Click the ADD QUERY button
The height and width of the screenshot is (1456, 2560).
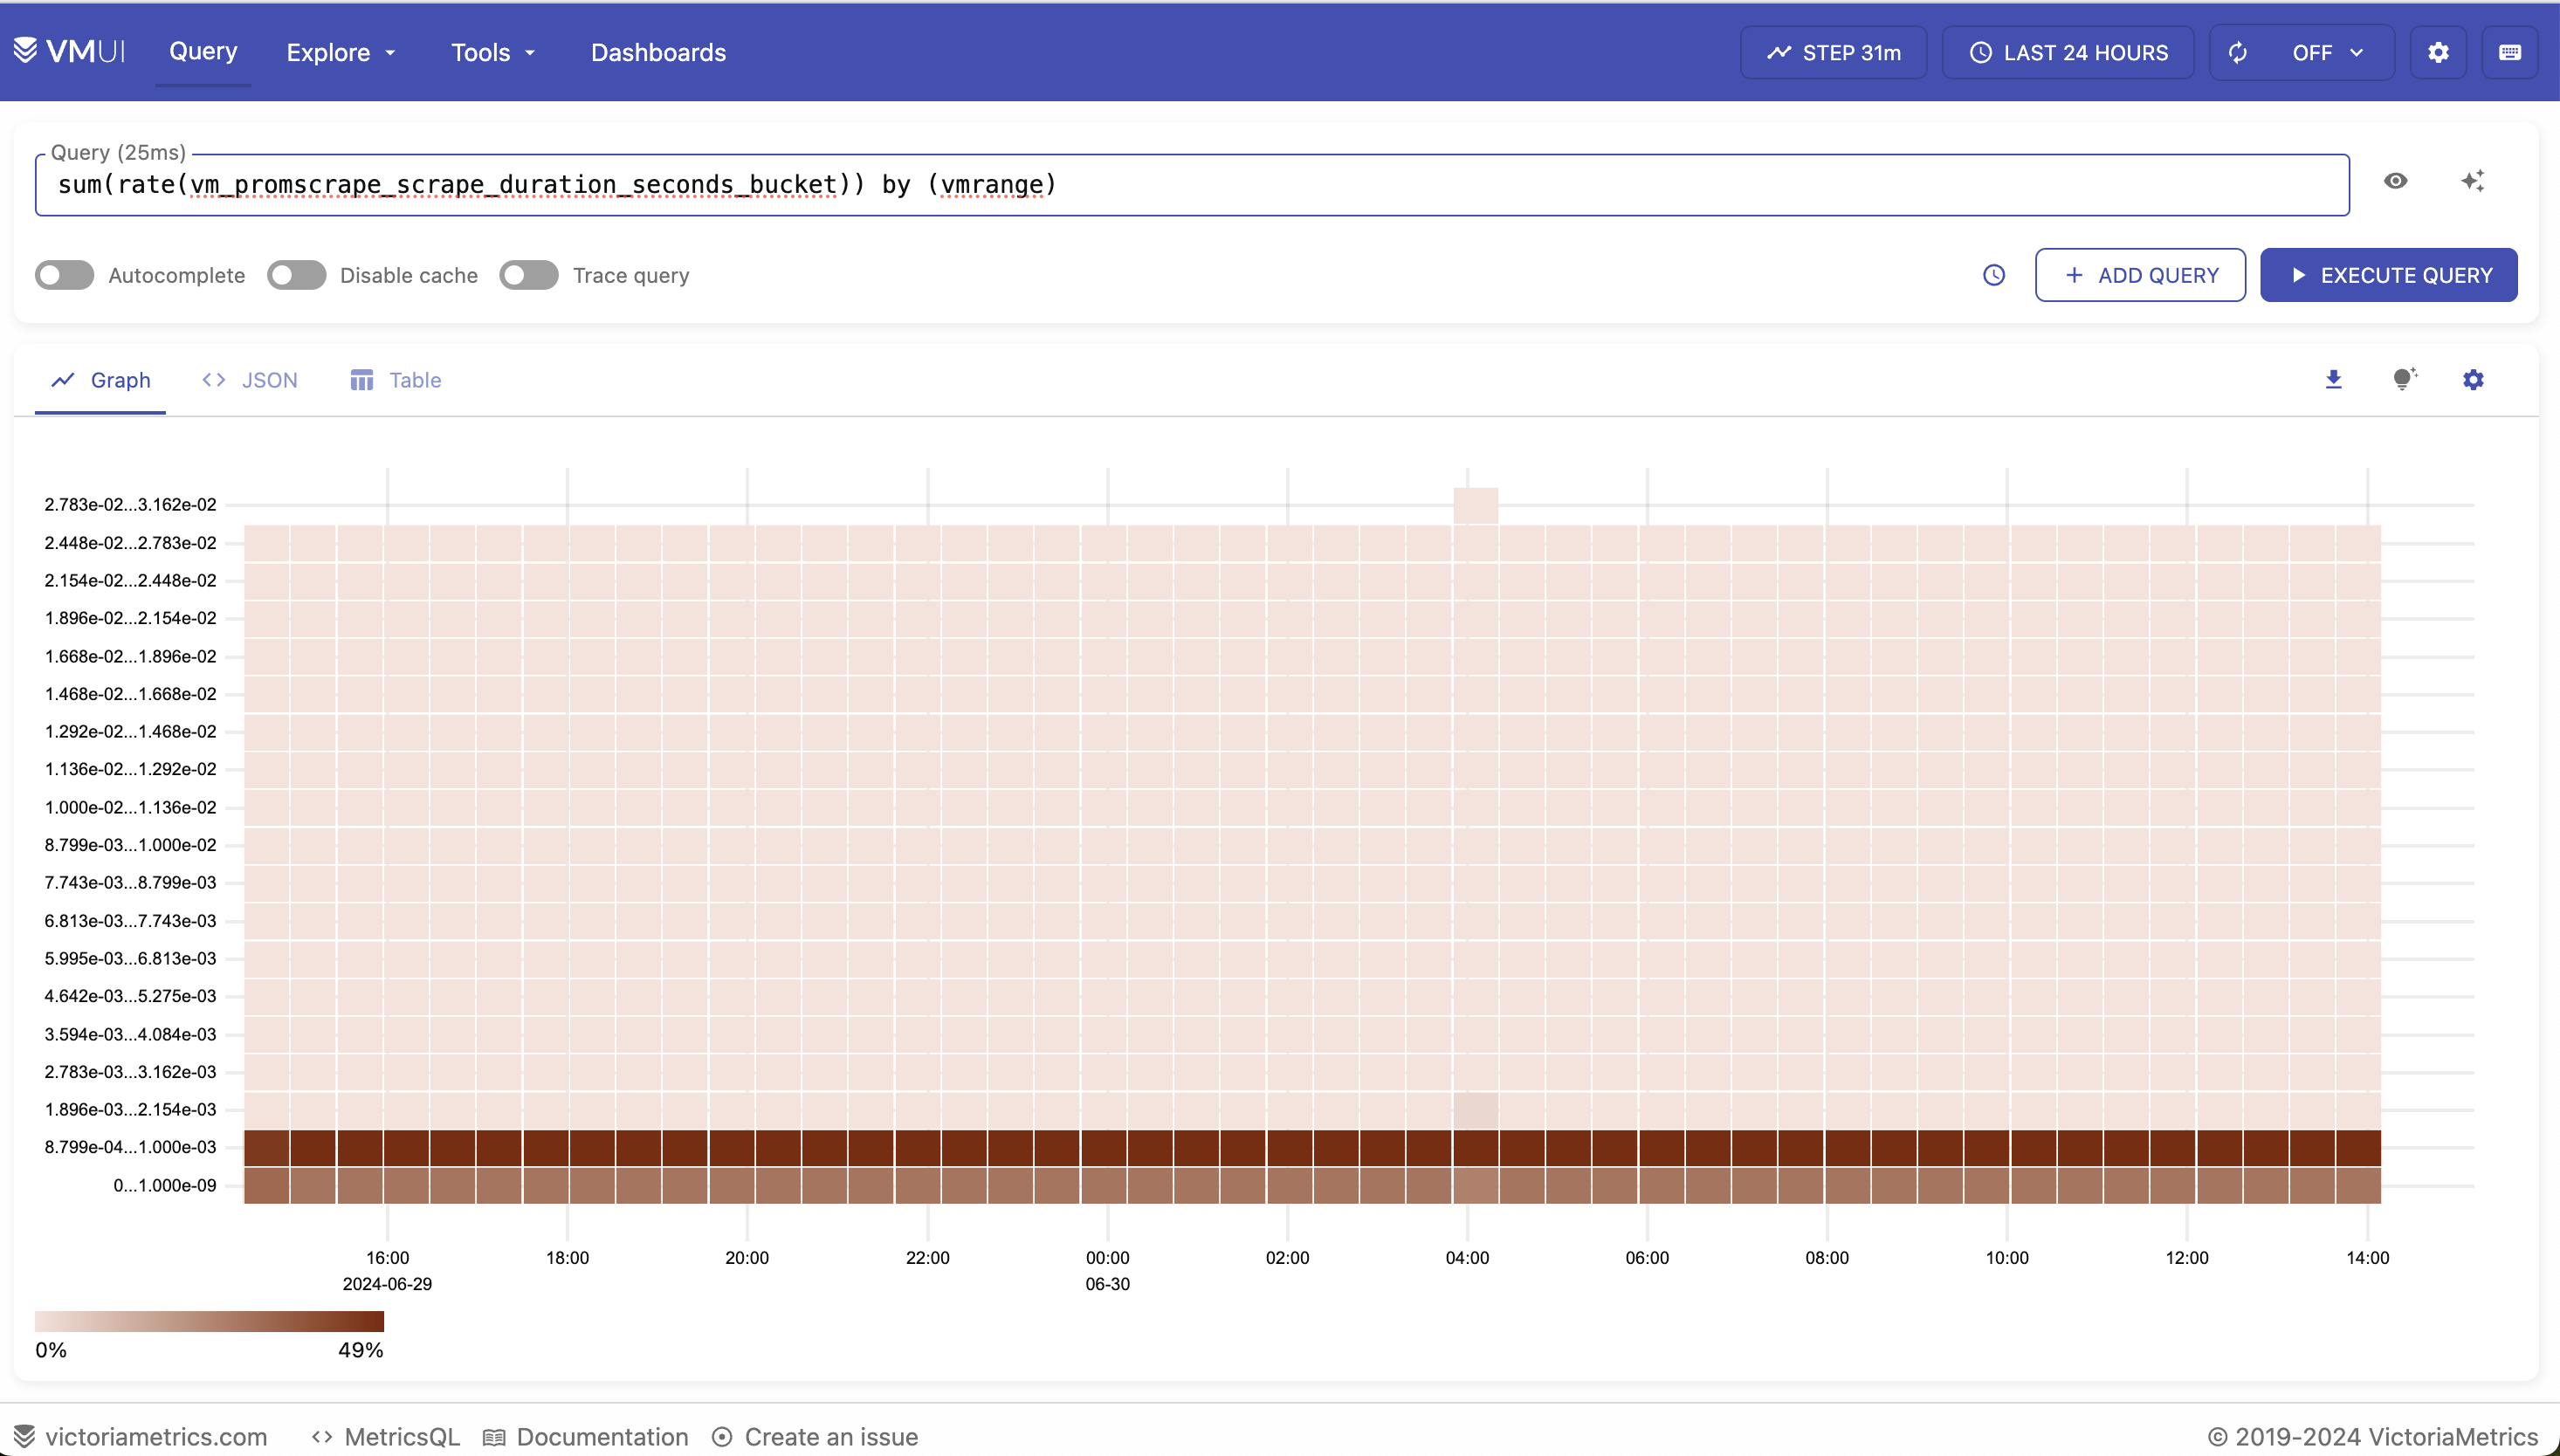tap(2141, 275)
